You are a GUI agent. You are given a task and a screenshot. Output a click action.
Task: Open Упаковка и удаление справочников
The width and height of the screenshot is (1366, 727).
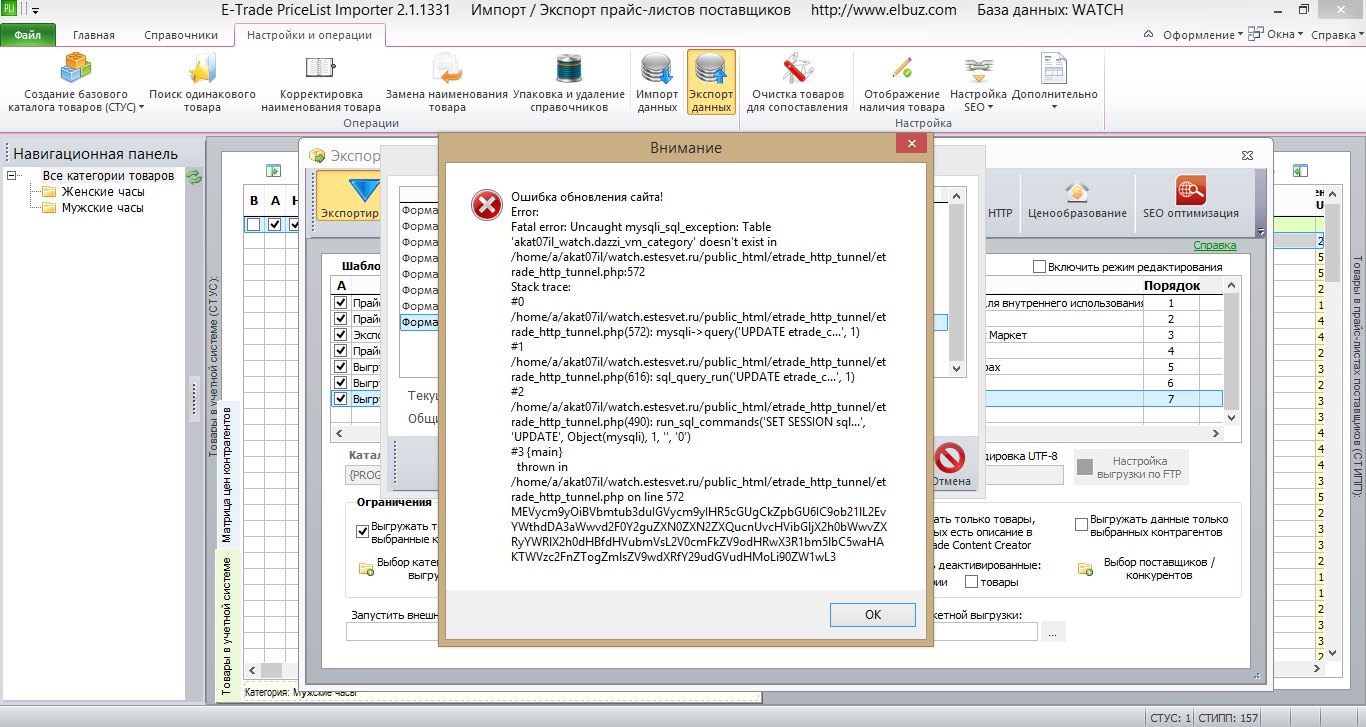click(x=569, y=82)
